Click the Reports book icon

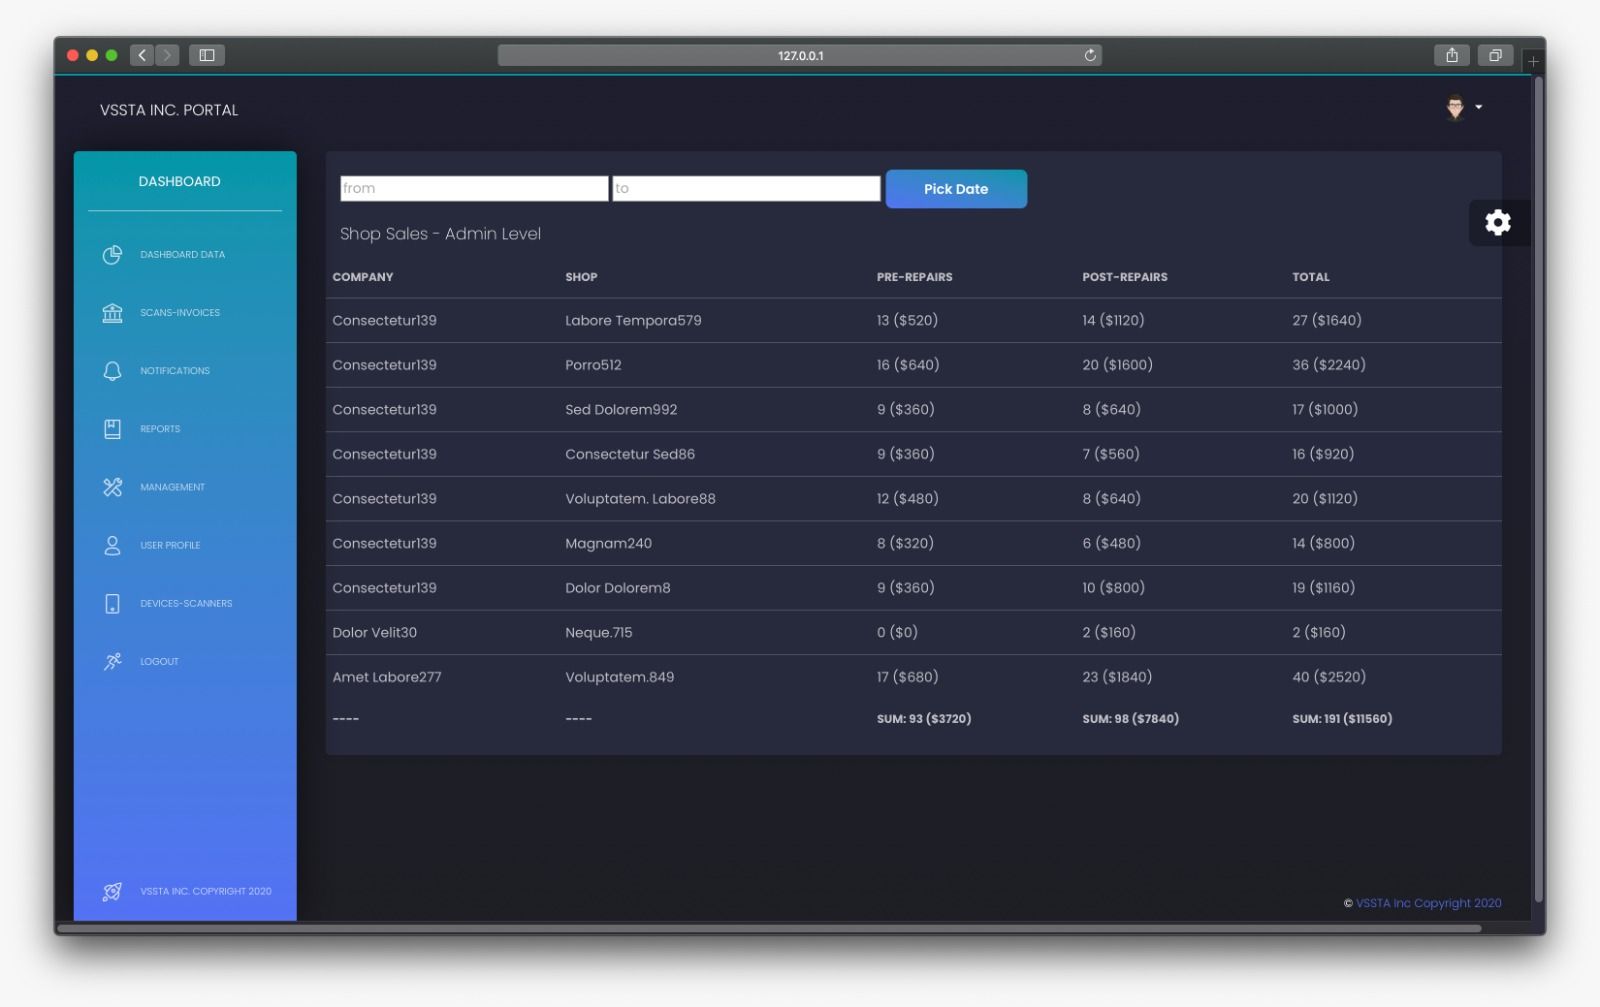[112, 429]
